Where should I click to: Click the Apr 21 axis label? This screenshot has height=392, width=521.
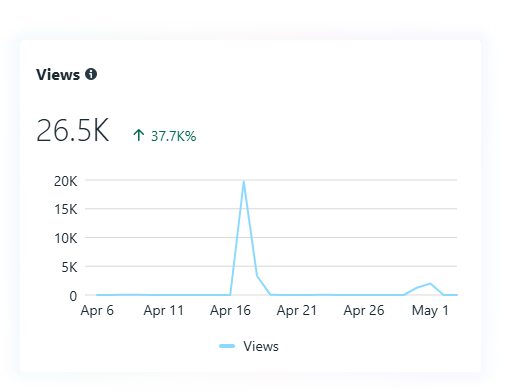click(x=297, y=311)
